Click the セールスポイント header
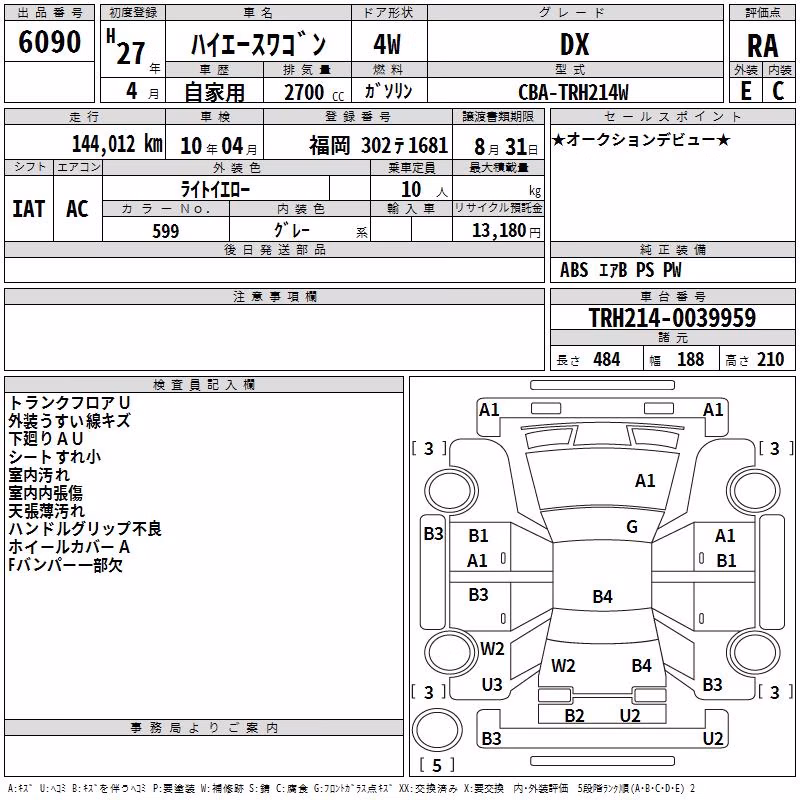800x800 pixels. coord(672,116)
